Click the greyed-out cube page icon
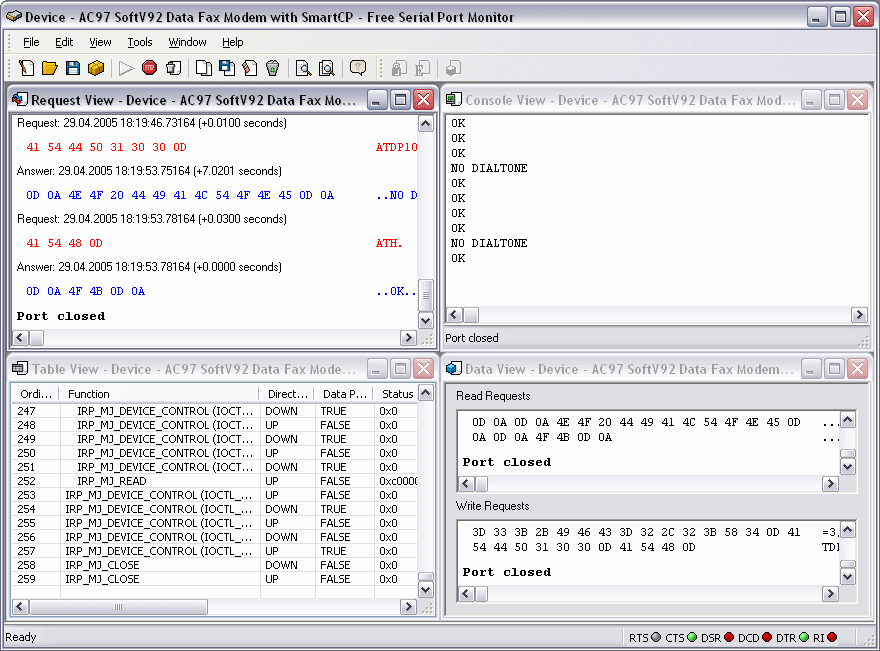880x651 pixels. point(453,68)
